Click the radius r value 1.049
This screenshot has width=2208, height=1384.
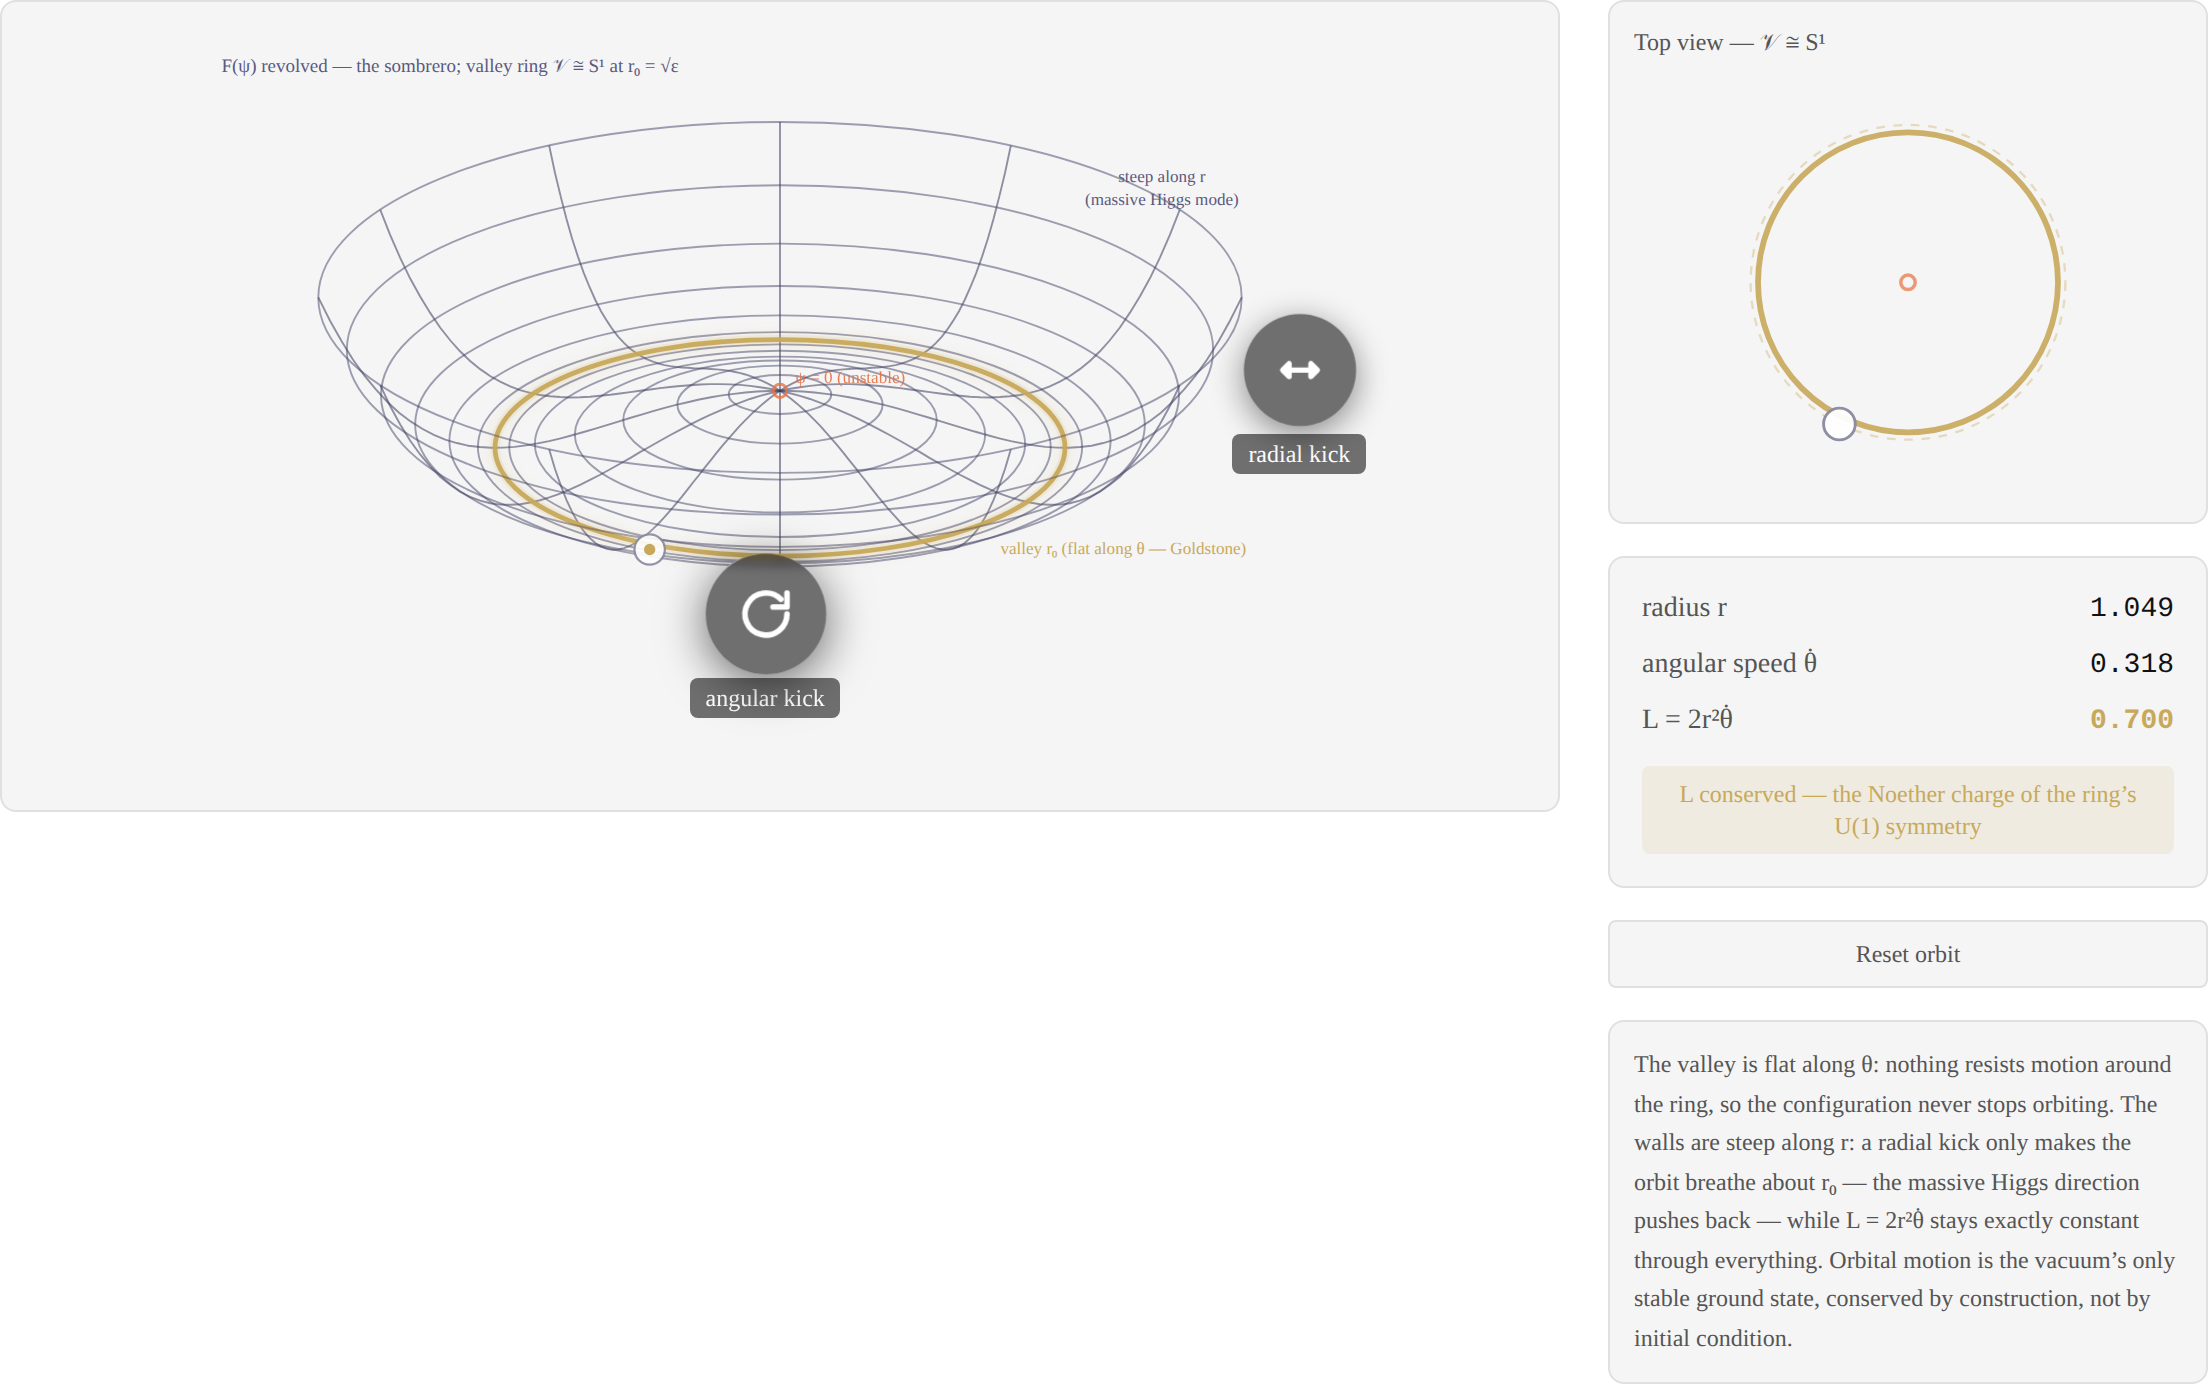coord(2131,607)
